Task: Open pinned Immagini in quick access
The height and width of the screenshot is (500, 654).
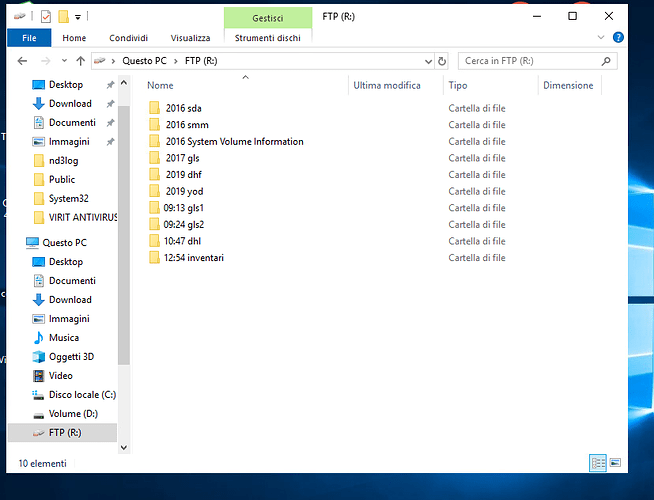Action: [x=69, y=142]
